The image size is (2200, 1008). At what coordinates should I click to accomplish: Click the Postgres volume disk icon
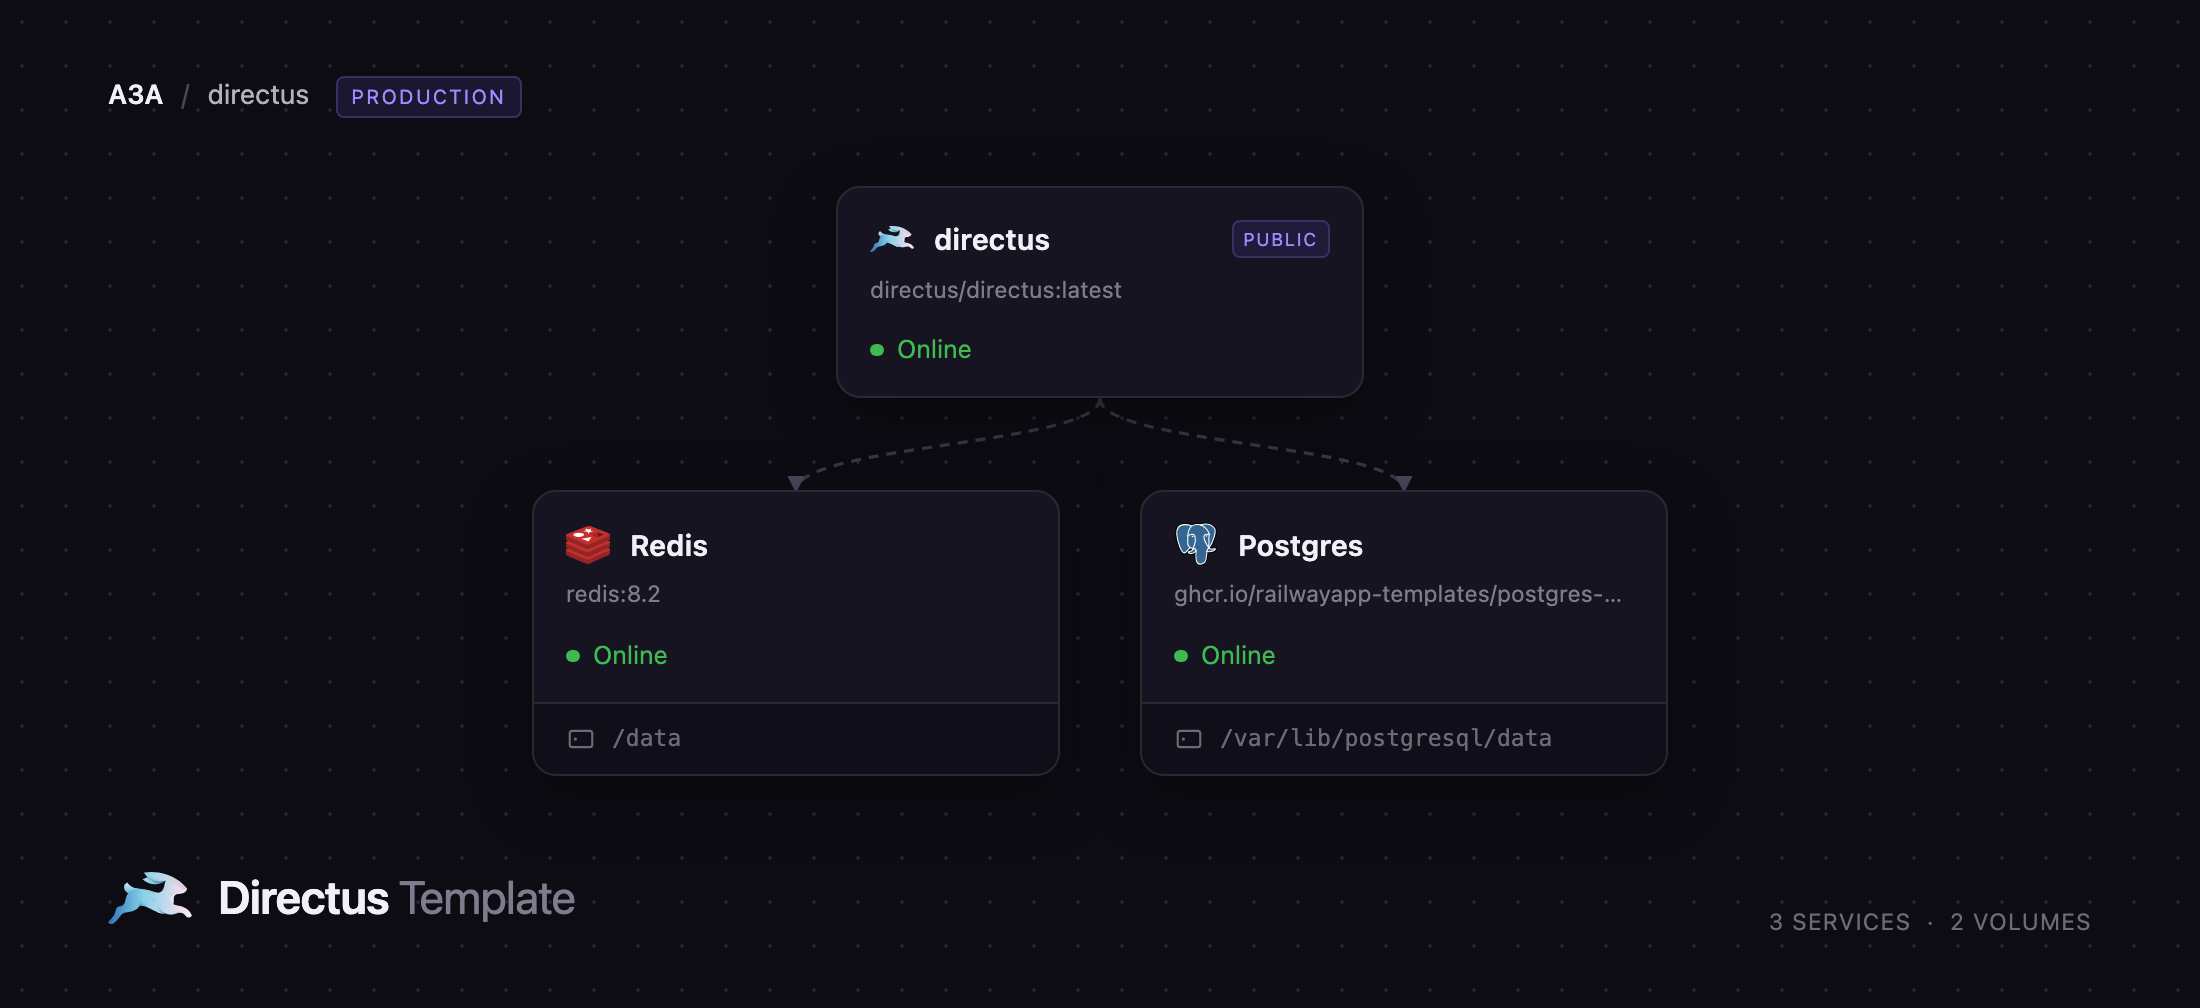pos(1189,739)
